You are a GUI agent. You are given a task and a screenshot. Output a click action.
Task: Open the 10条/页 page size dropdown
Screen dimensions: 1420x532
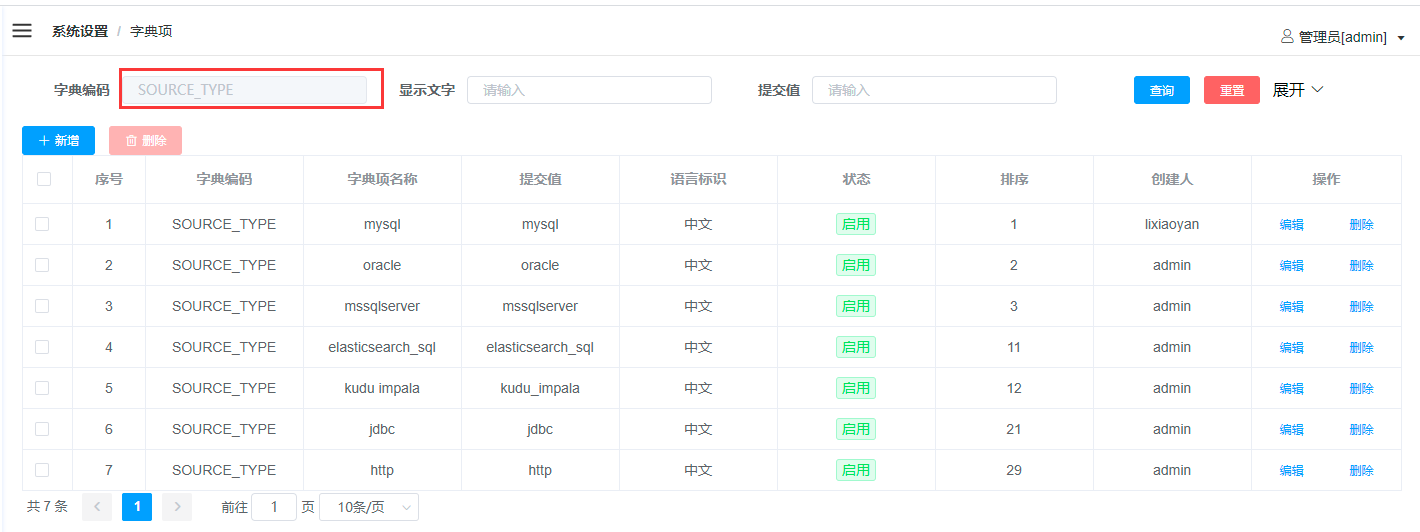[368, 507]
